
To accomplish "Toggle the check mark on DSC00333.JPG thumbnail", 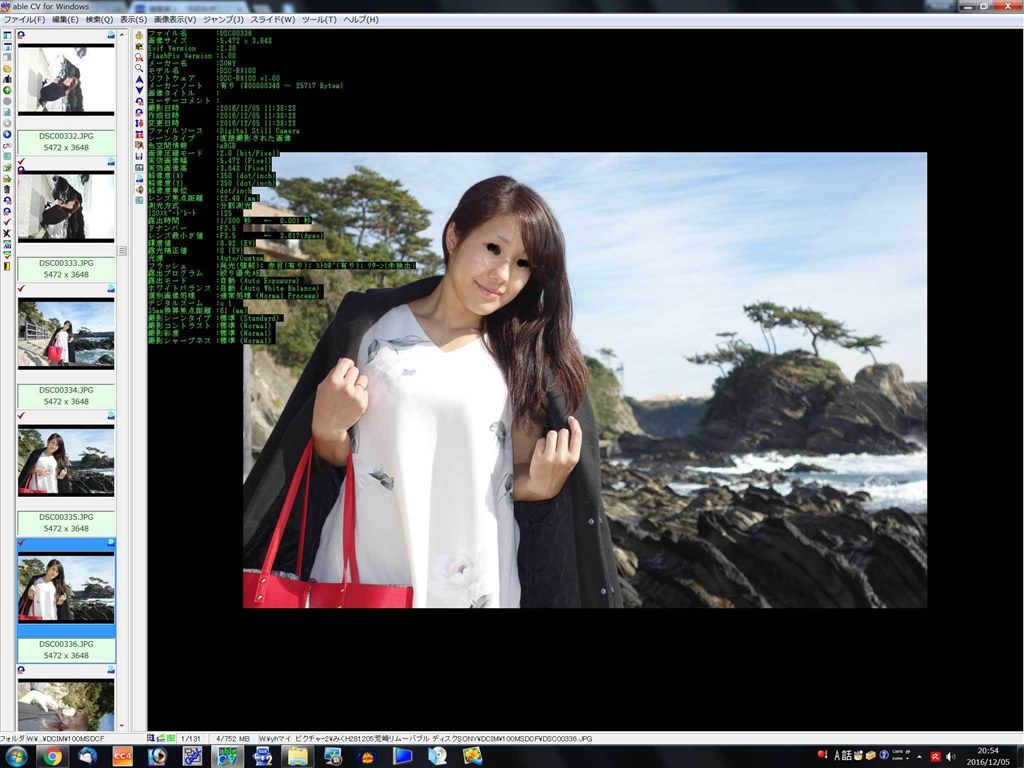I will coord(22,161).
